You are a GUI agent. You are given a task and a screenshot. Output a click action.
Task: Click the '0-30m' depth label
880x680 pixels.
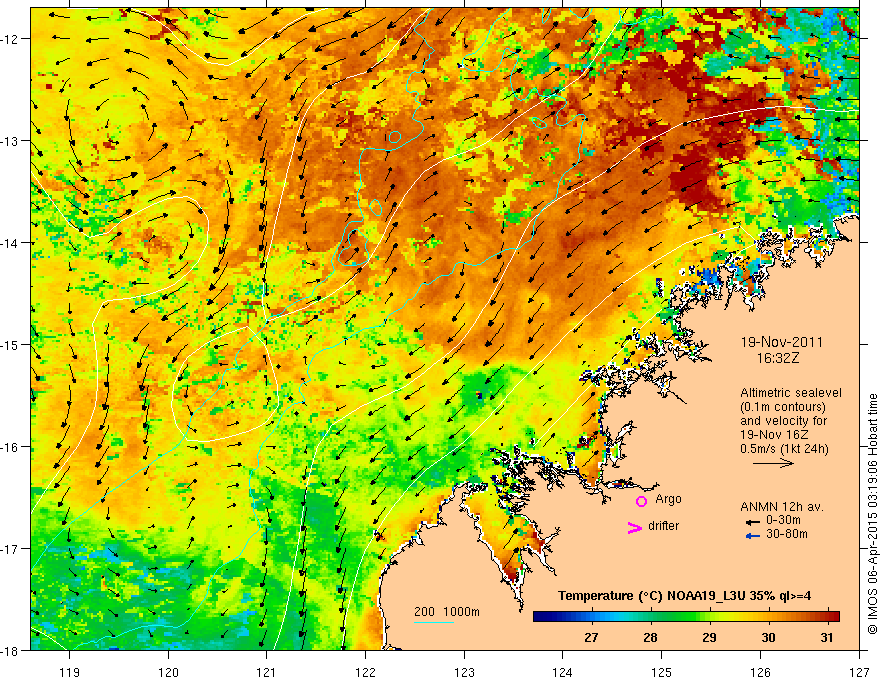[783, 520]
